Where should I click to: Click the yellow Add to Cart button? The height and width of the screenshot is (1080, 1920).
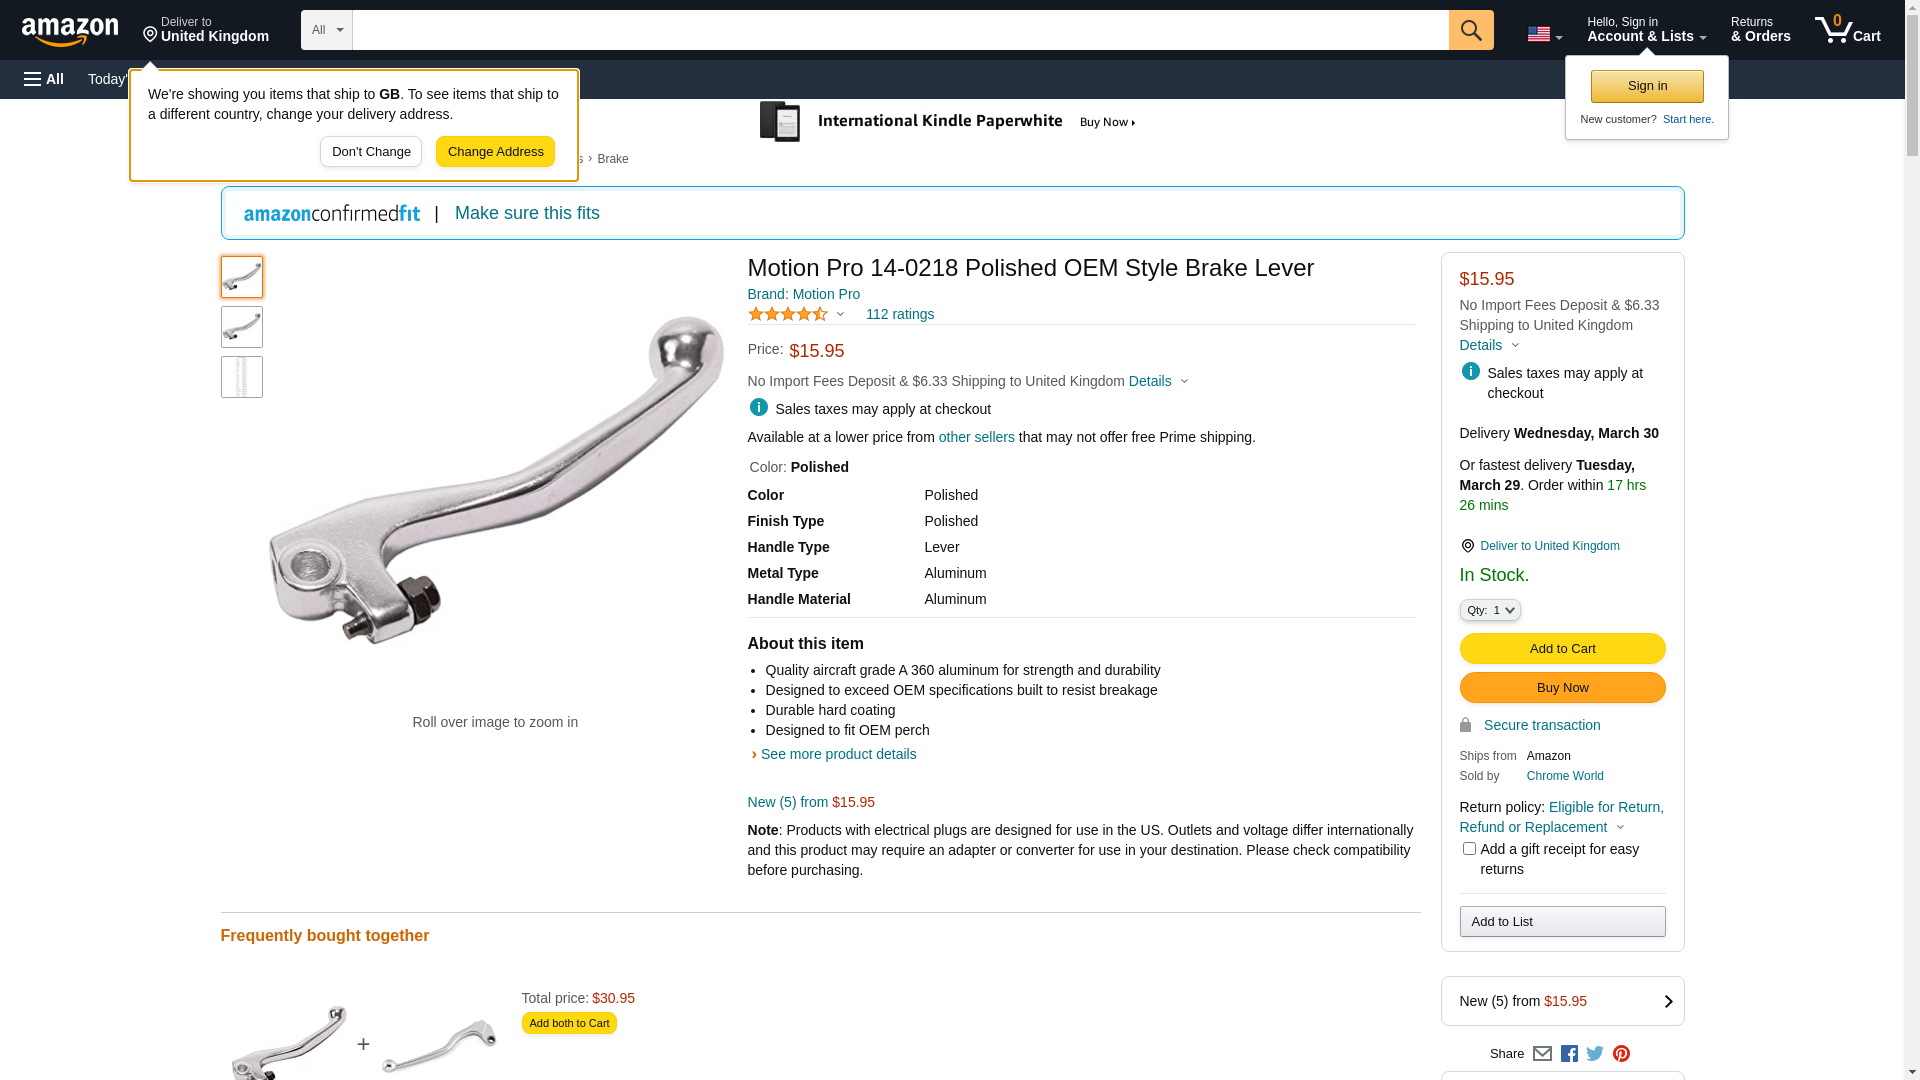pos(1562,649)
